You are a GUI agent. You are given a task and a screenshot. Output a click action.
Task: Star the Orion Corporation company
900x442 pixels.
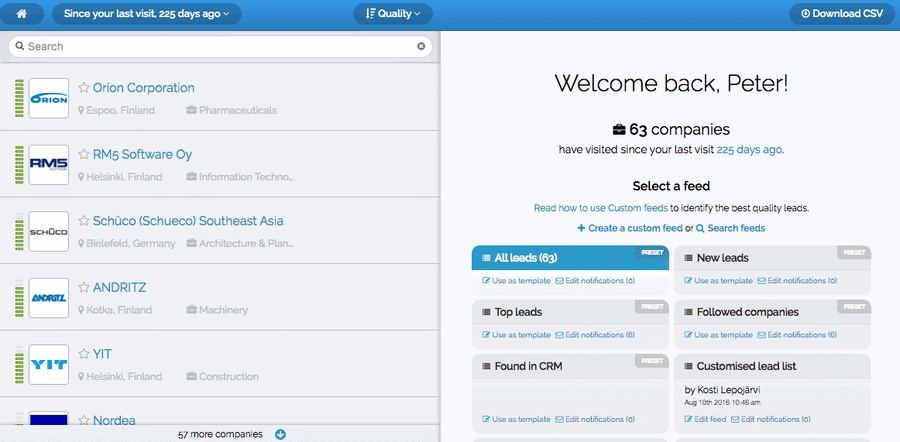(84, 88)
